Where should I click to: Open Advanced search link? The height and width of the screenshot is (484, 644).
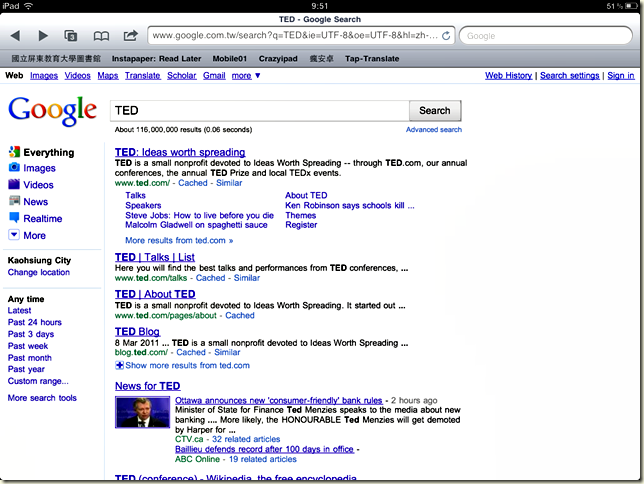[434, 130]
